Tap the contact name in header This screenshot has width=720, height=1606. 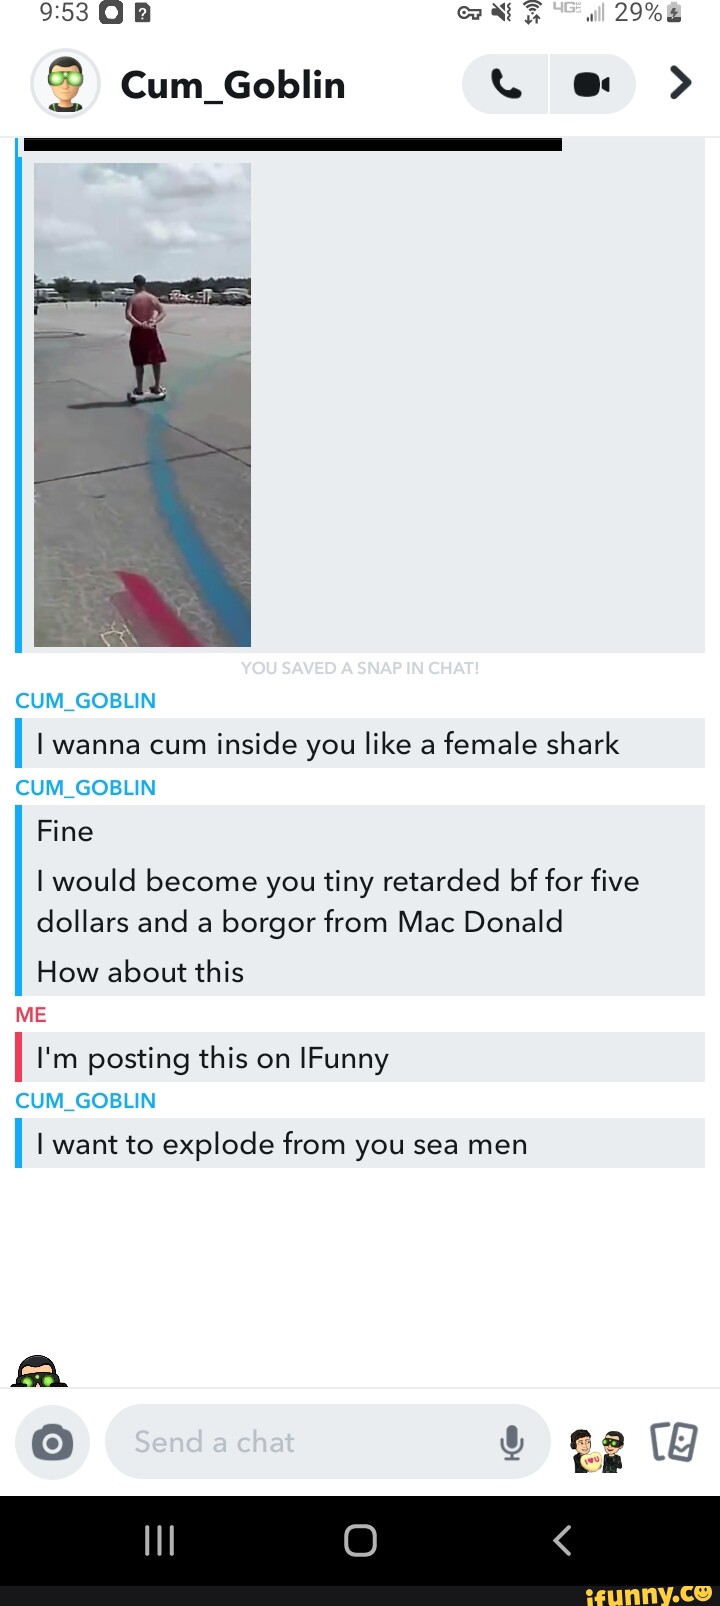pos(233,86)
